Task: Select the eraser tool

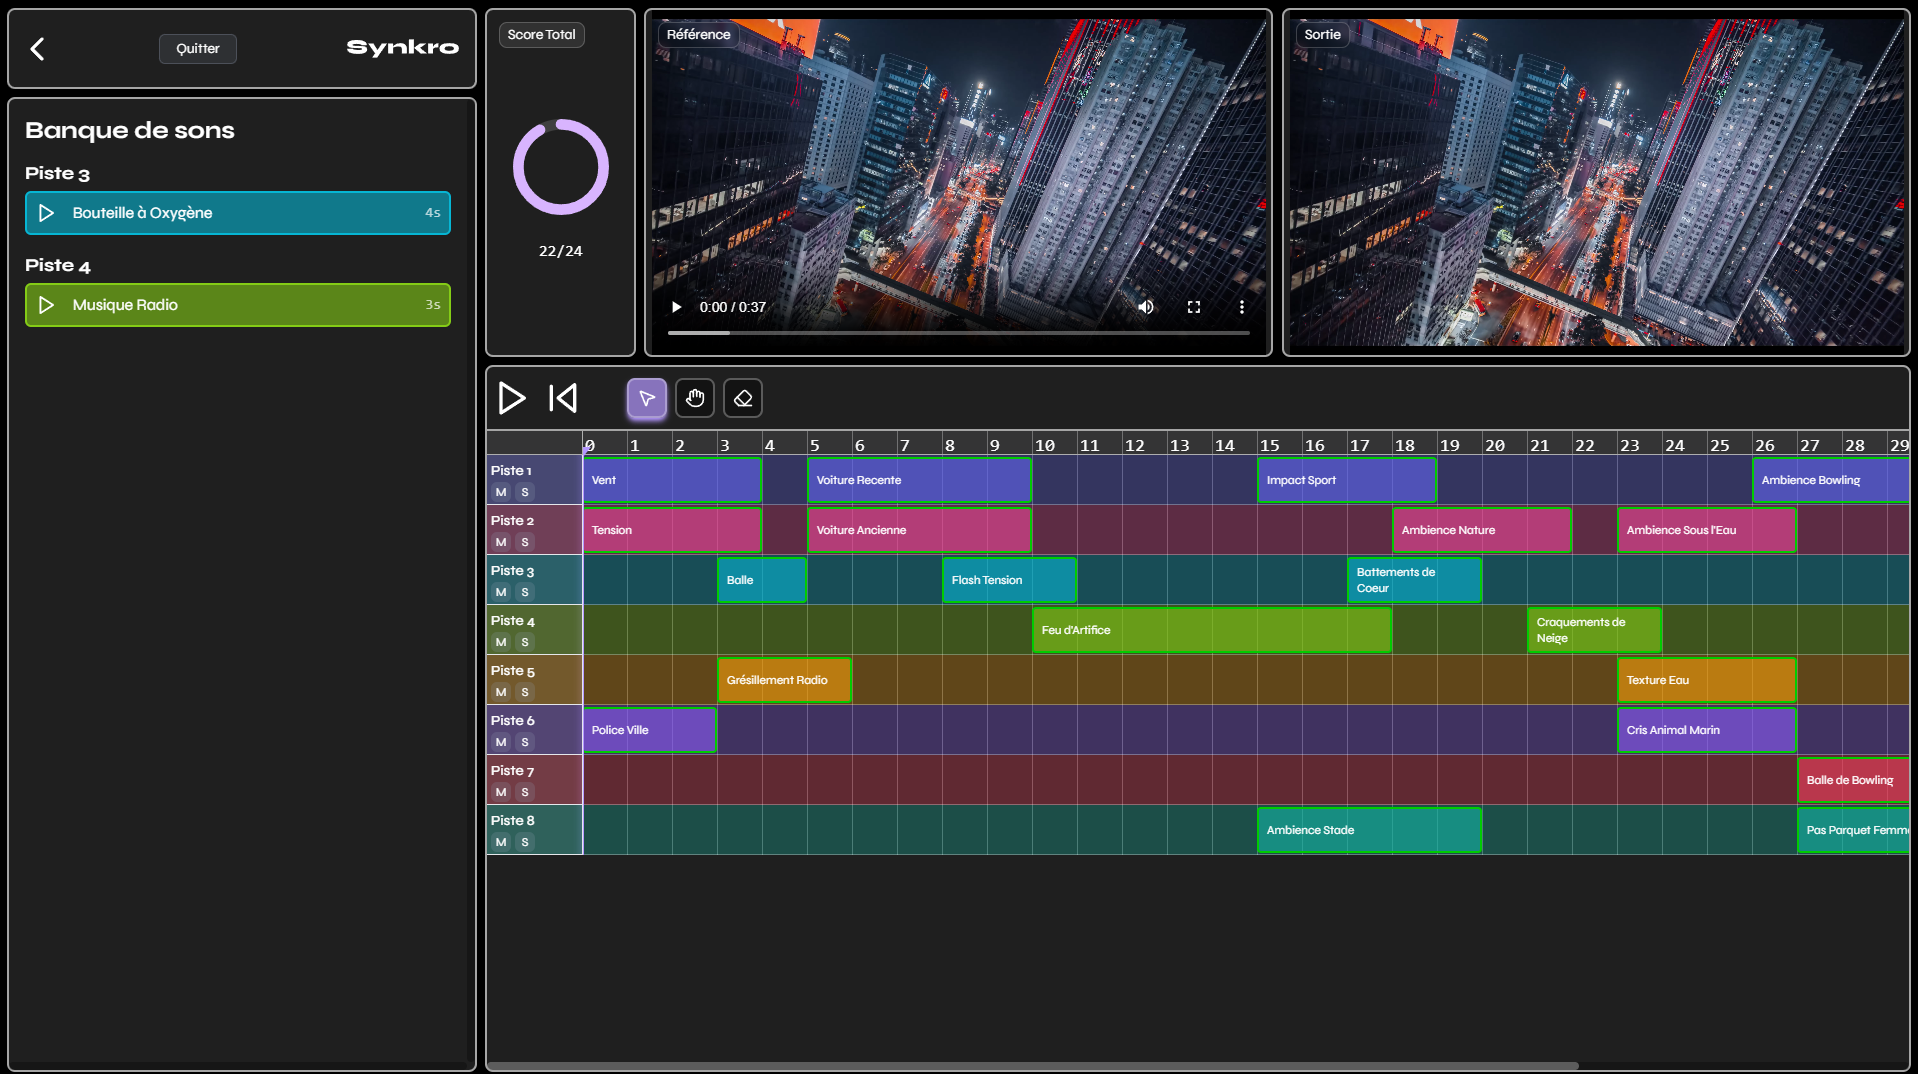Action: coord(743,398)
